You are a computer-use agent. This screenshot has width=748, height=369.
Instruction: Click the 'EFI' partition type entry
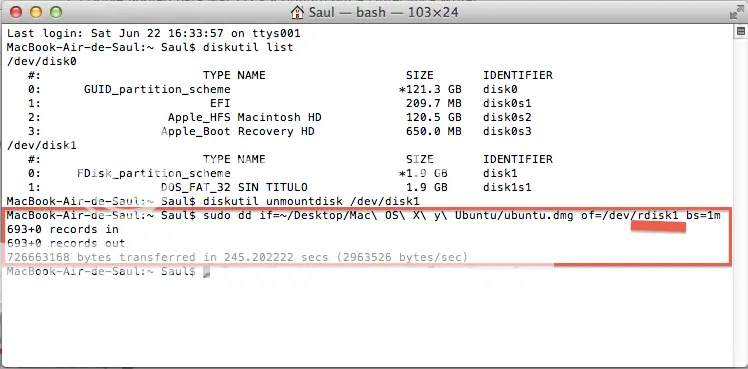tap(220, 103)
